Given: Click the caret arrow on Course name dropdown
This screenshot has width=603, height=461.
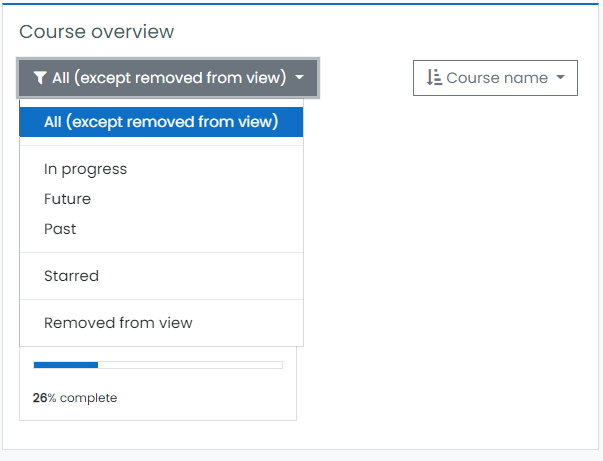Looking at the screenshot, I should (561, 77).
